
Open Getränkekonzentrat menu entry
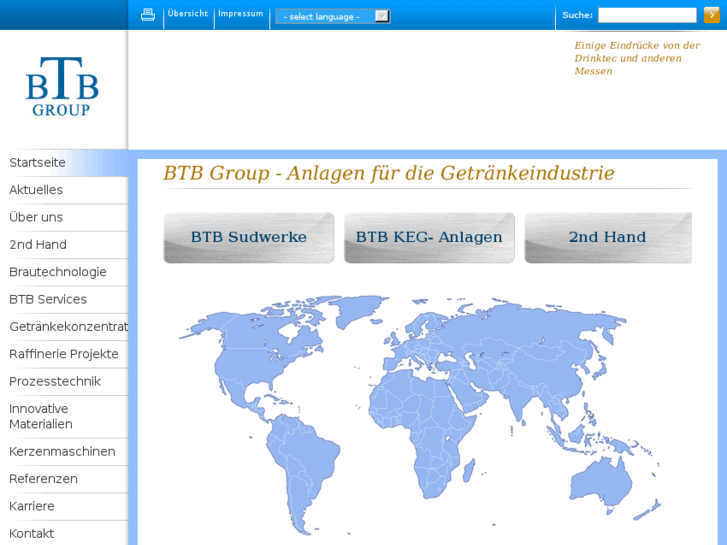tap(64, 327)
